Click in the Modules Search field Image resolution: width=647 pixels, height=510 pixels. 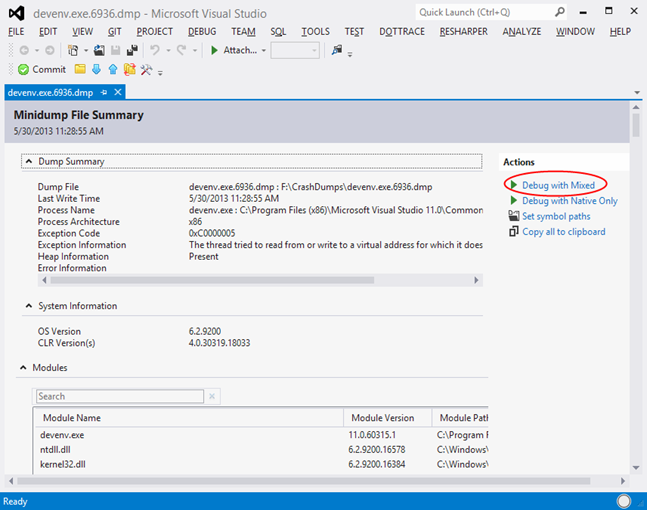(x=120, y=397)
